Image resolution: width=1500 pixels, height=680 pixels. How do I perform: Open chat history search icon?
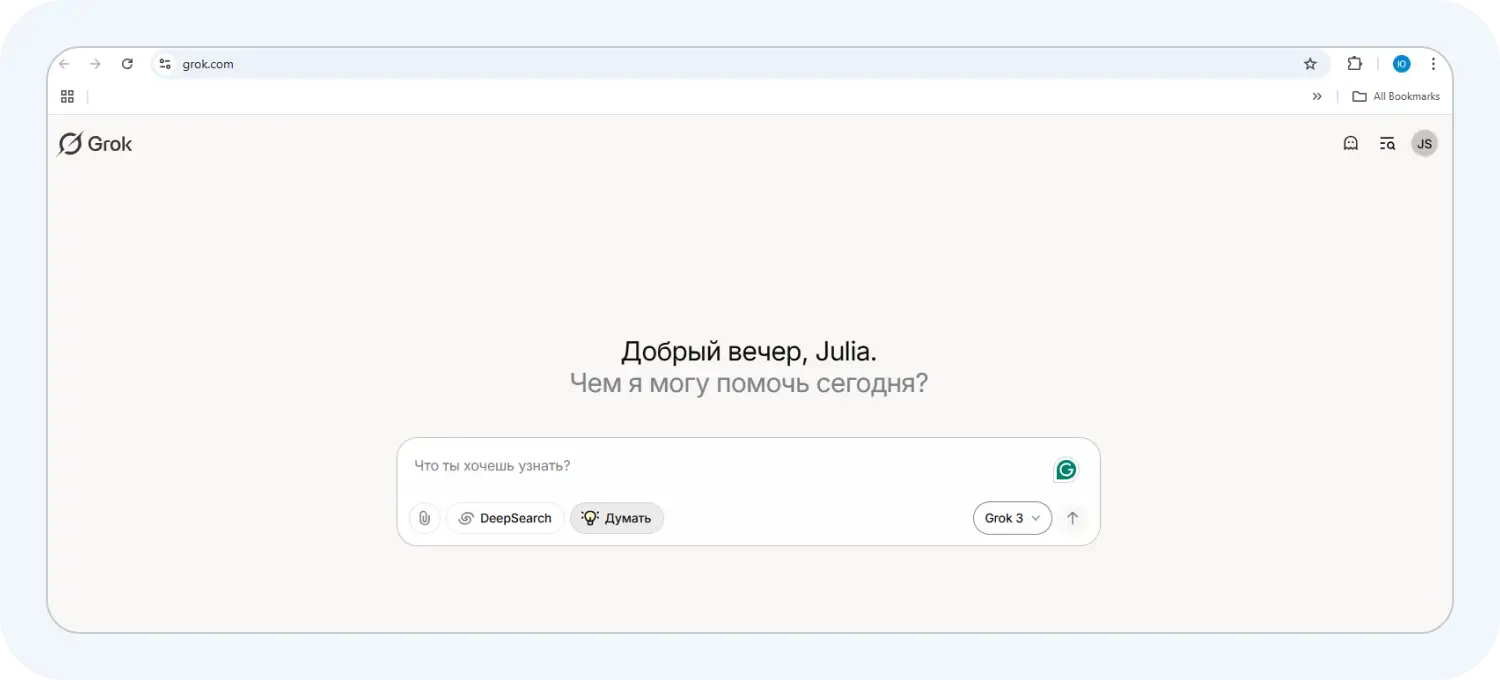[1387, 143]
